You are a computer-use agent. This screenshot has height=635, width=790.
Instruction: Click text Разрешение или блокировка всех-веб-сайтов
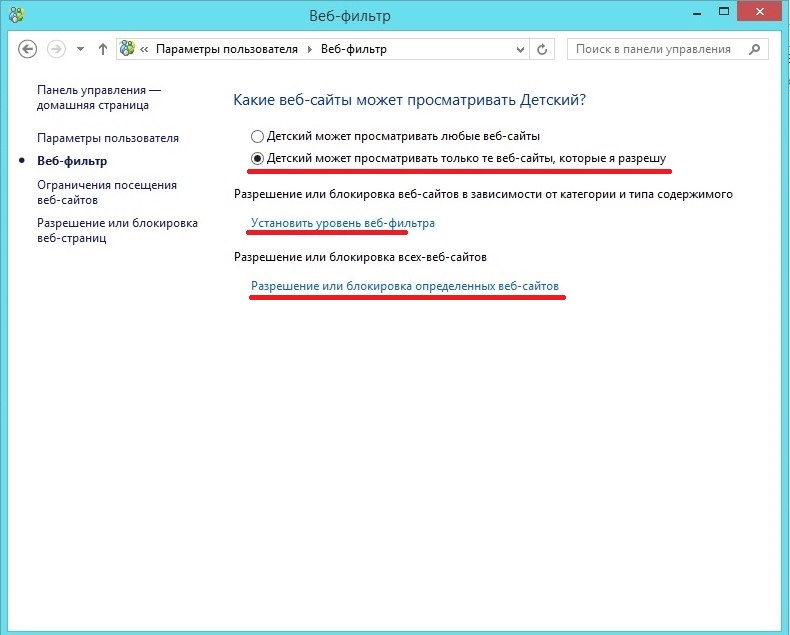[x=360, y=257]
